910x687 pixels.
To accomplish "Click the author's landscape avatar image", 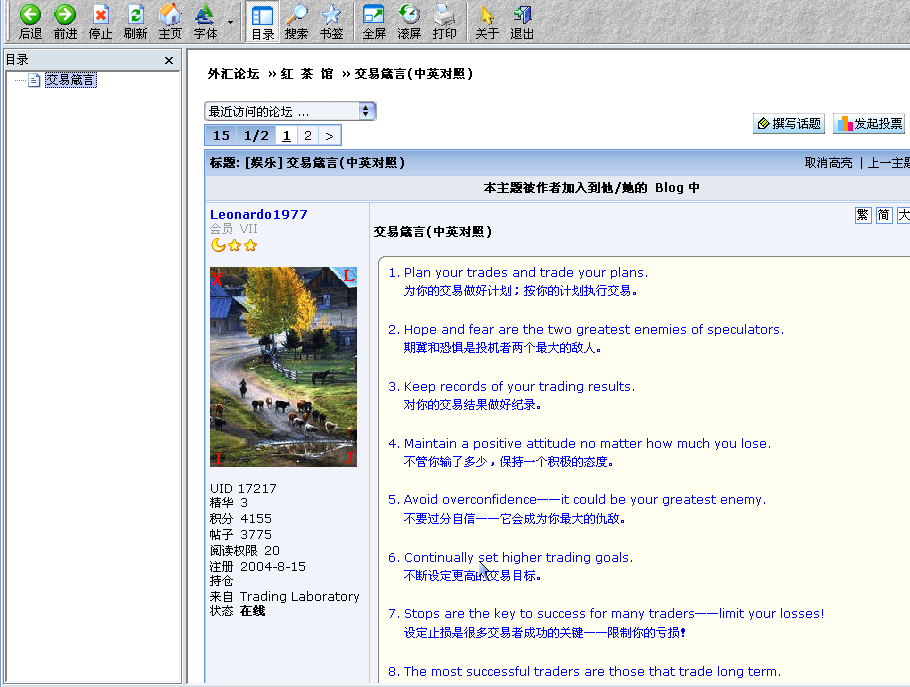I will [x=283, y=366].
